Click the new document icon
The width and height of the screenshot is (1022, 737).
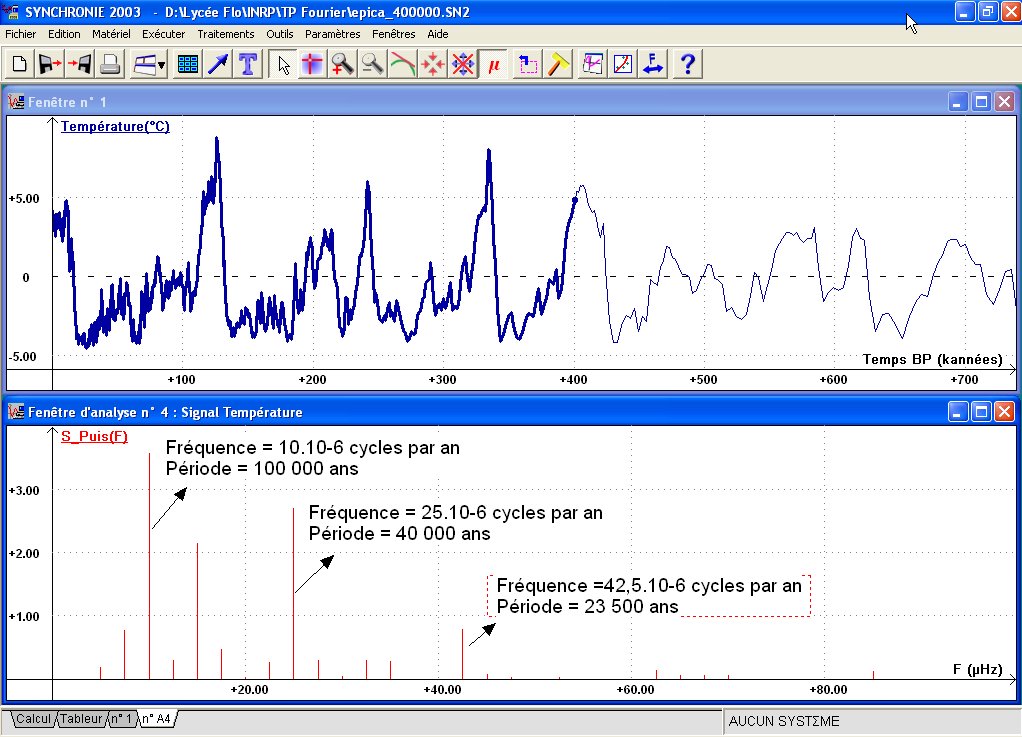(19, 65)
